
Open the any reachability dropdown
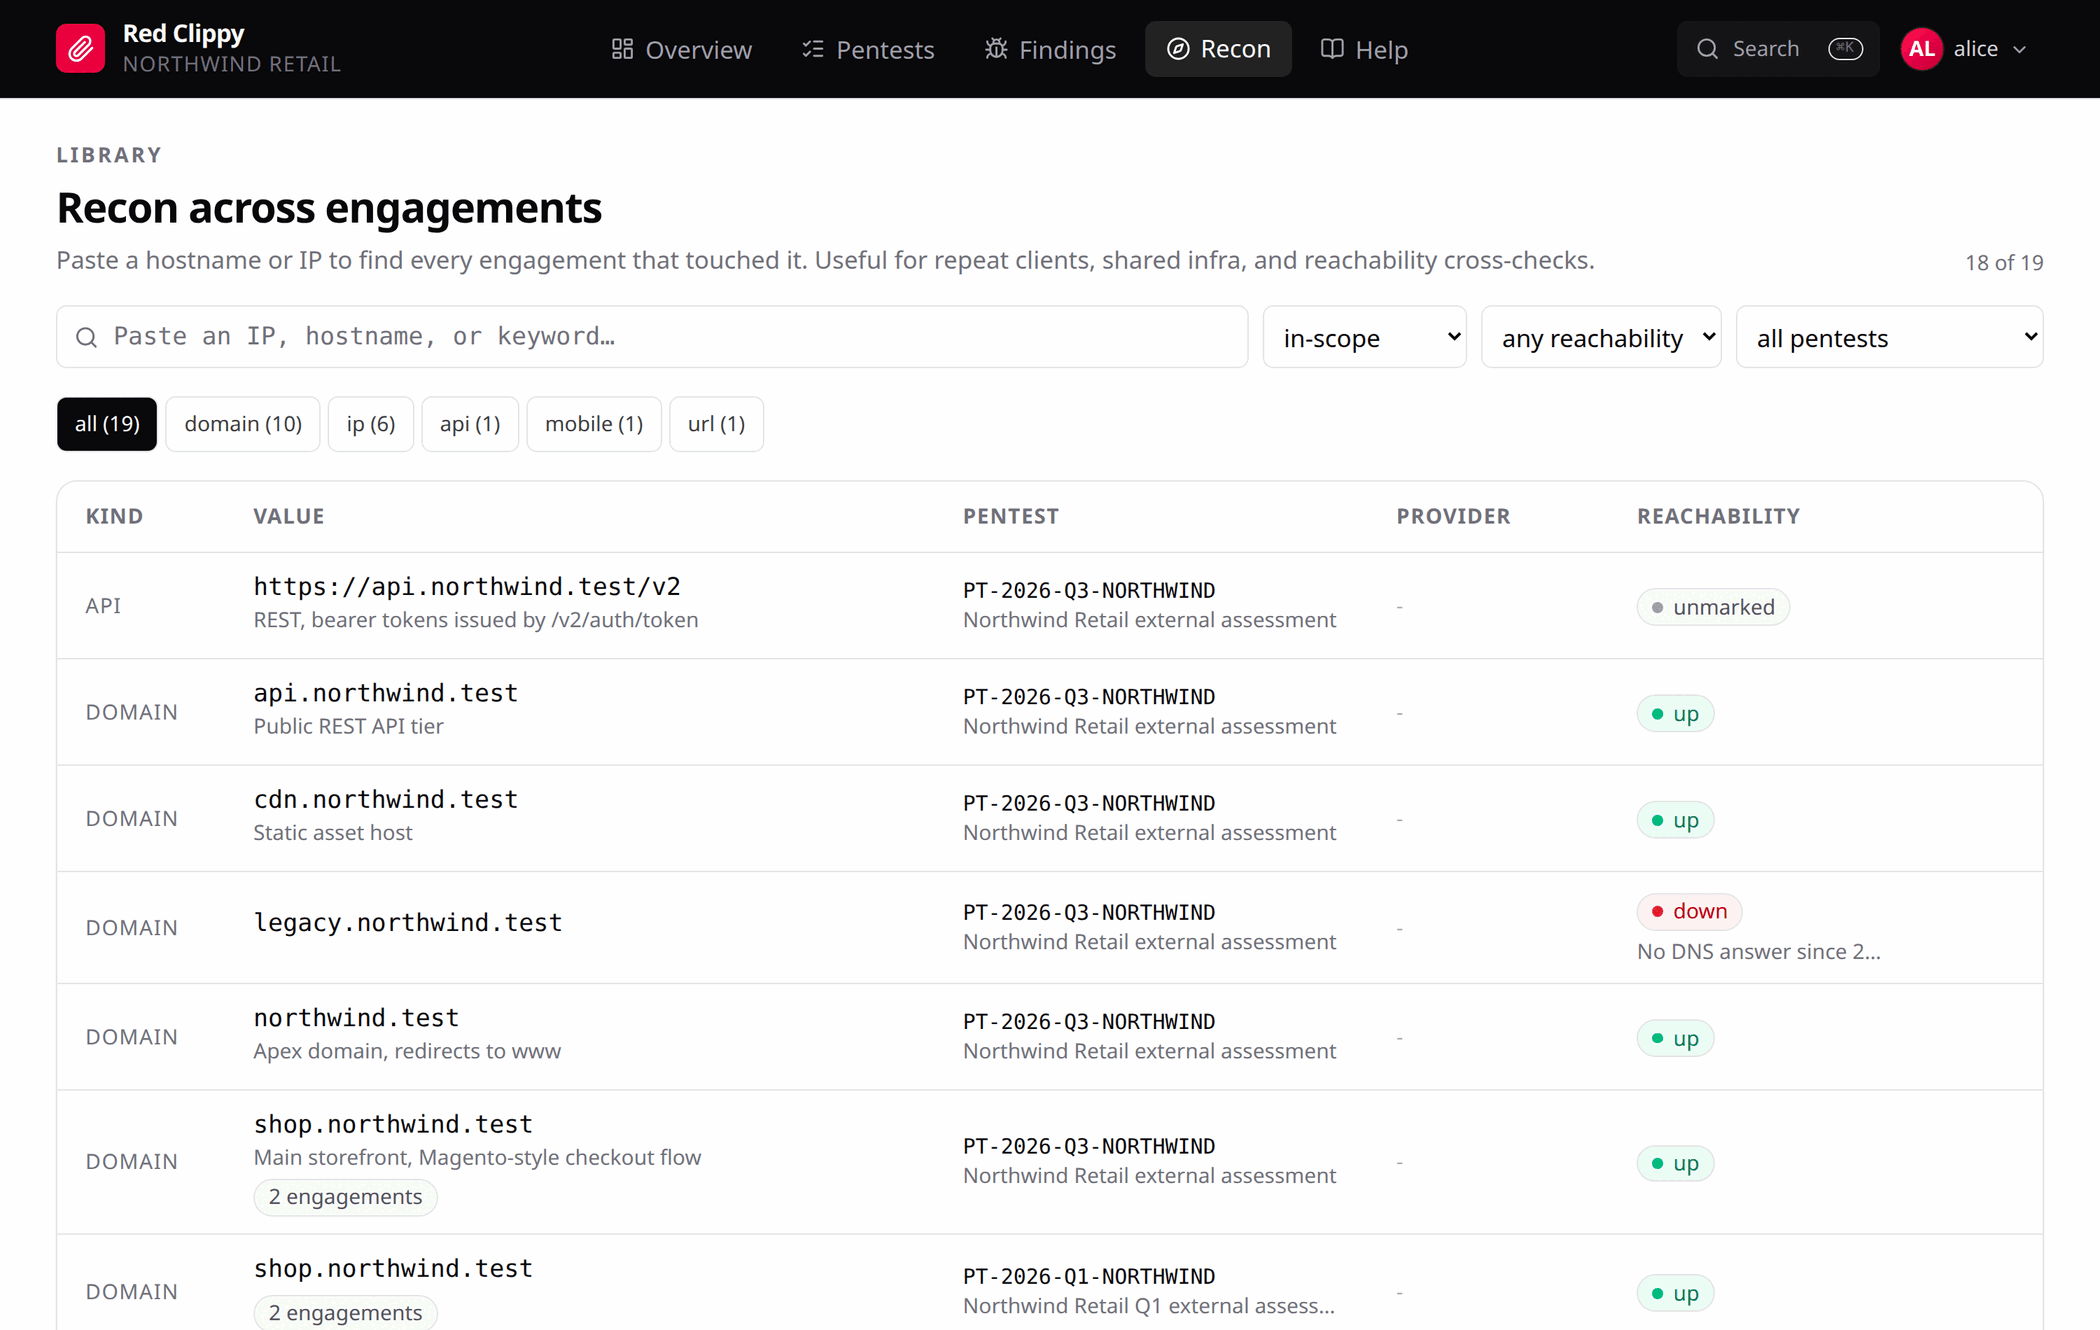(1601, 337)
